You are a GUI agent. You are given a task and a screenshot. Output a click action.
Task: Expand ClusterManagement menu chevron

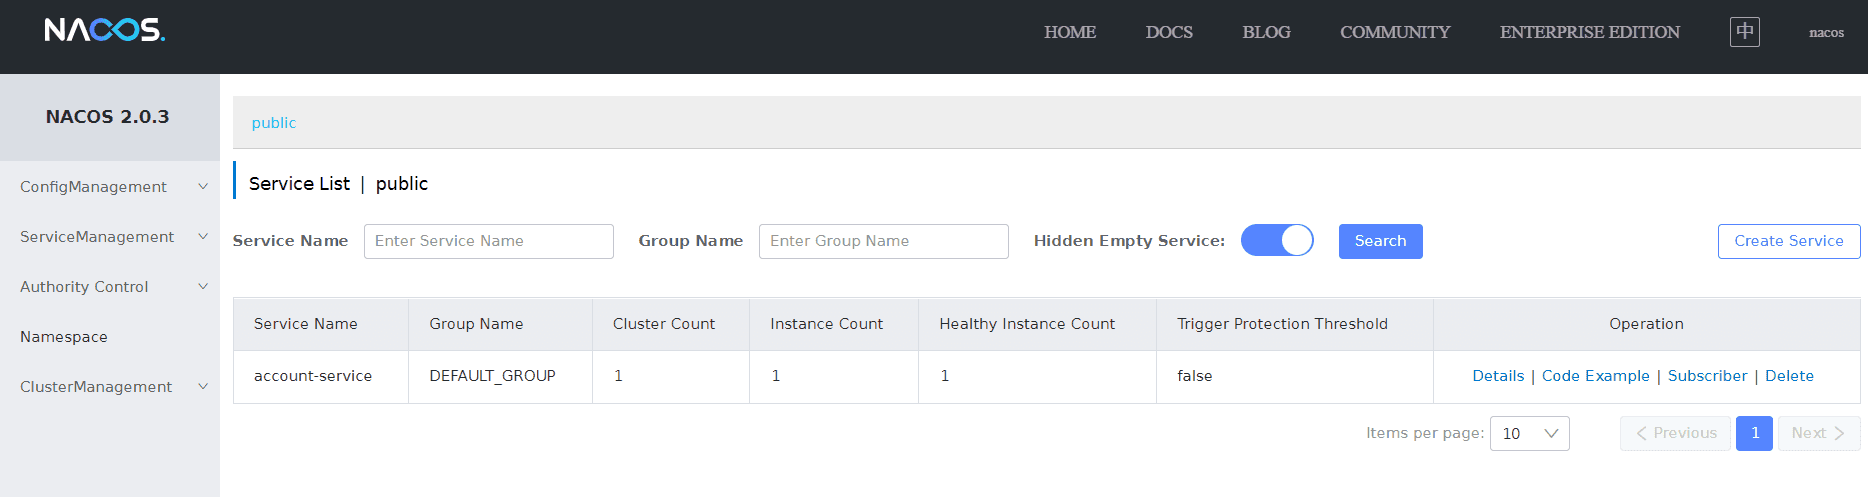(x=203, y=387)
